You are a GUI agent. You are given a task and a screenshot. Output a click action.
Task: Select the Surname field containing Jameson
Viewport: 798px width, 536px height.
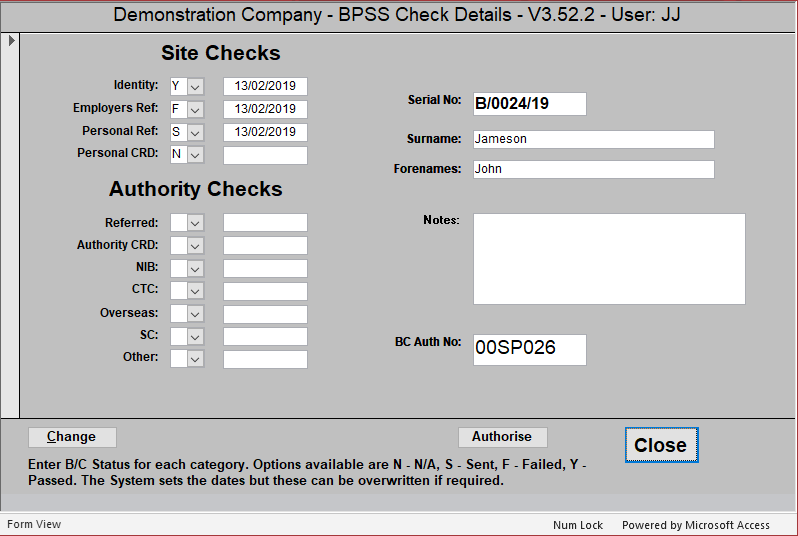click(x=594, y=139)
